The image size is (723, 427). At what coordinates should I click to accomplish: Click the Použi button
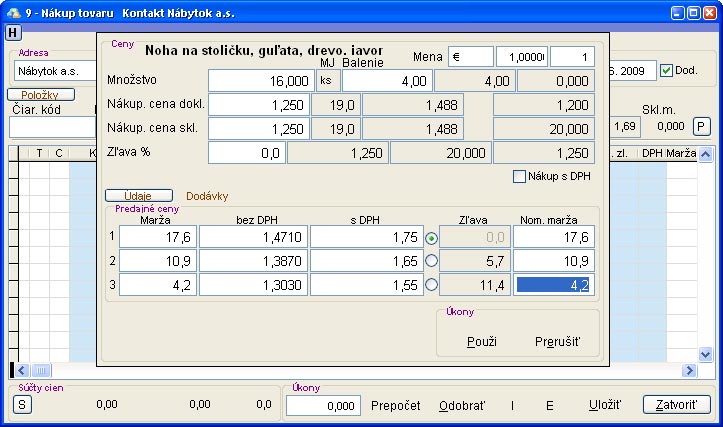click(x=482, y=341)
